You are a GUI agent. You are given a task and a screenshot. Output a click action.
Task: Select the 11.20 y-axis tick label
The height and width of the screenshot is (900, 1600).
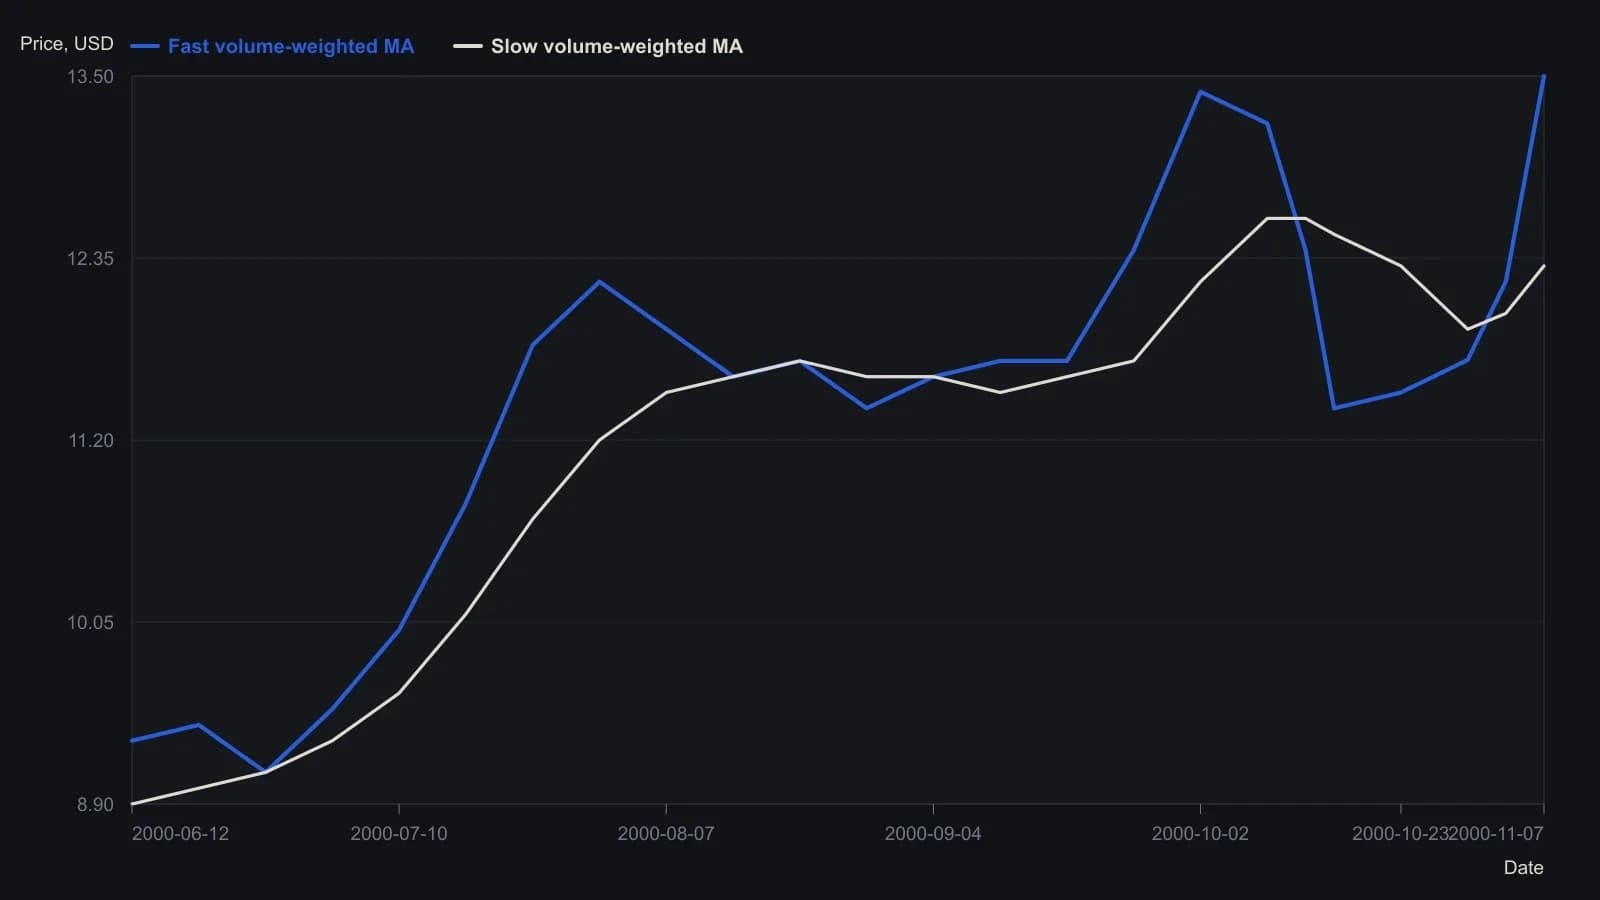coord(90,441)
